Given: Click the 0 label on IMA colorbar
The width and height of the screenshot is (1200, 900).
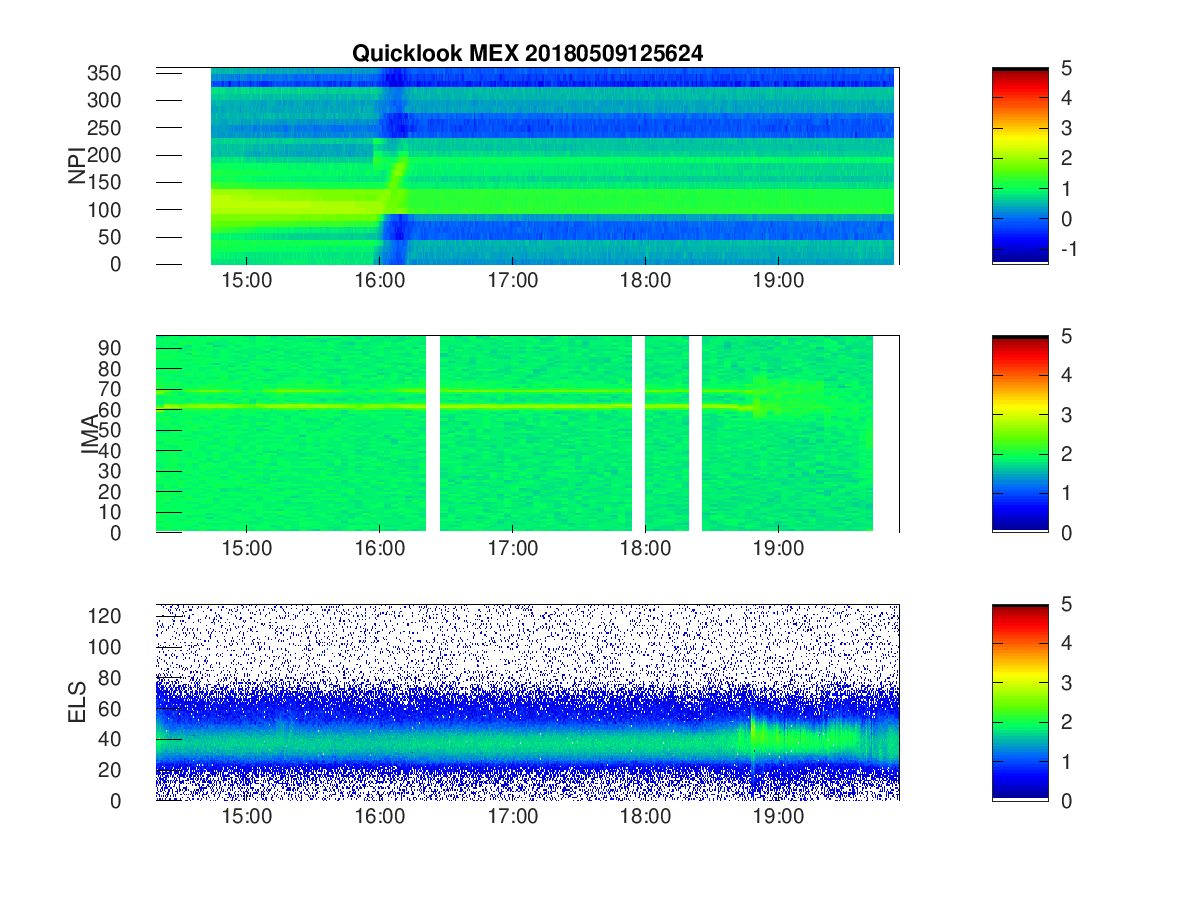Looking at the screenshot, I should 1065,532.
